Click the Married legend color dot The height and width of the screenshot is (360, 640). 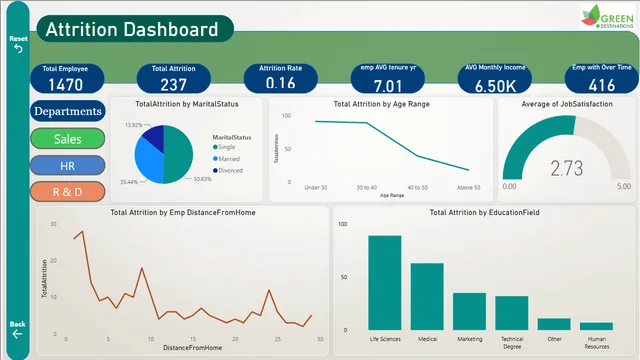(x=215, y=159)
